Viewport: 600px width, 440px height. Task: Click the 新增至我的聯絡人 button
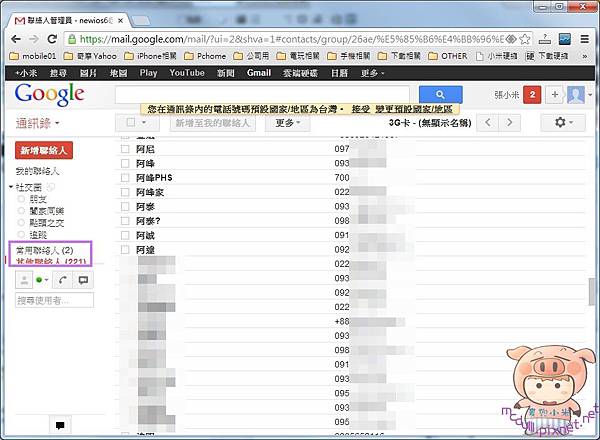pyautogui.click(x=212, y=123)
